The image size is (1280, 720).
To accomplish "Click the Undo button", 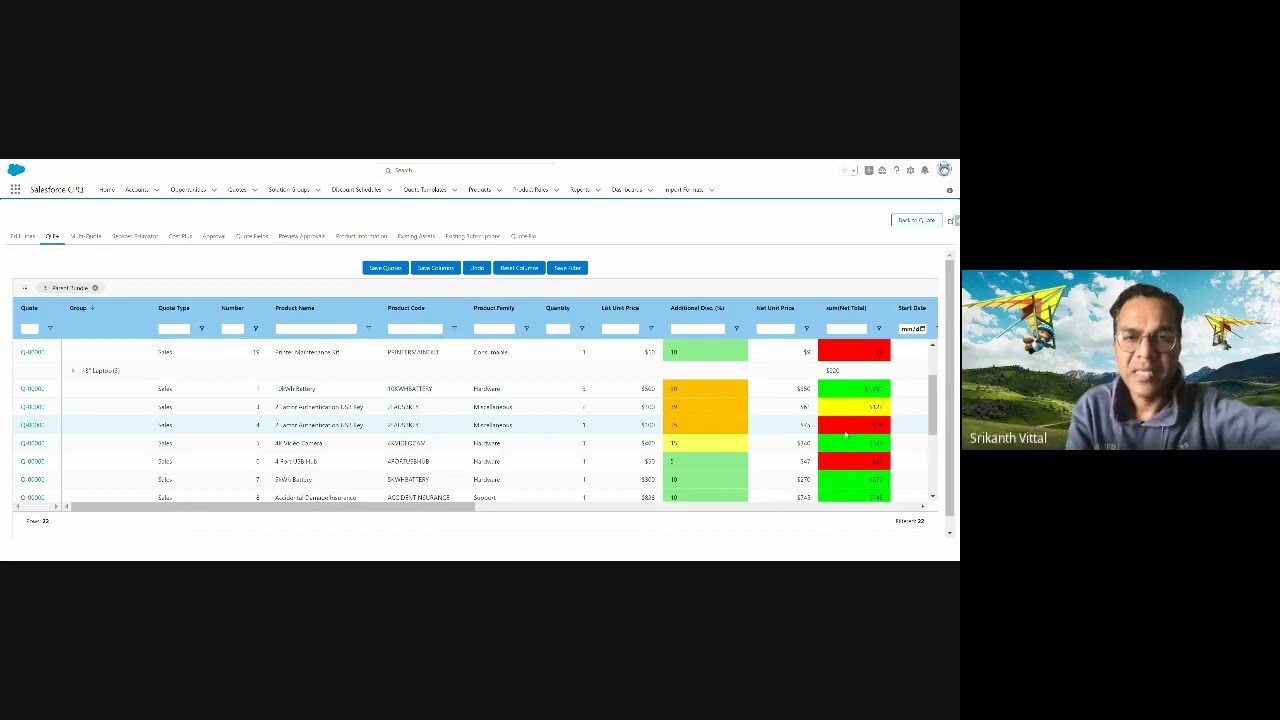I will pyautogui.click(x=477, y=268).
